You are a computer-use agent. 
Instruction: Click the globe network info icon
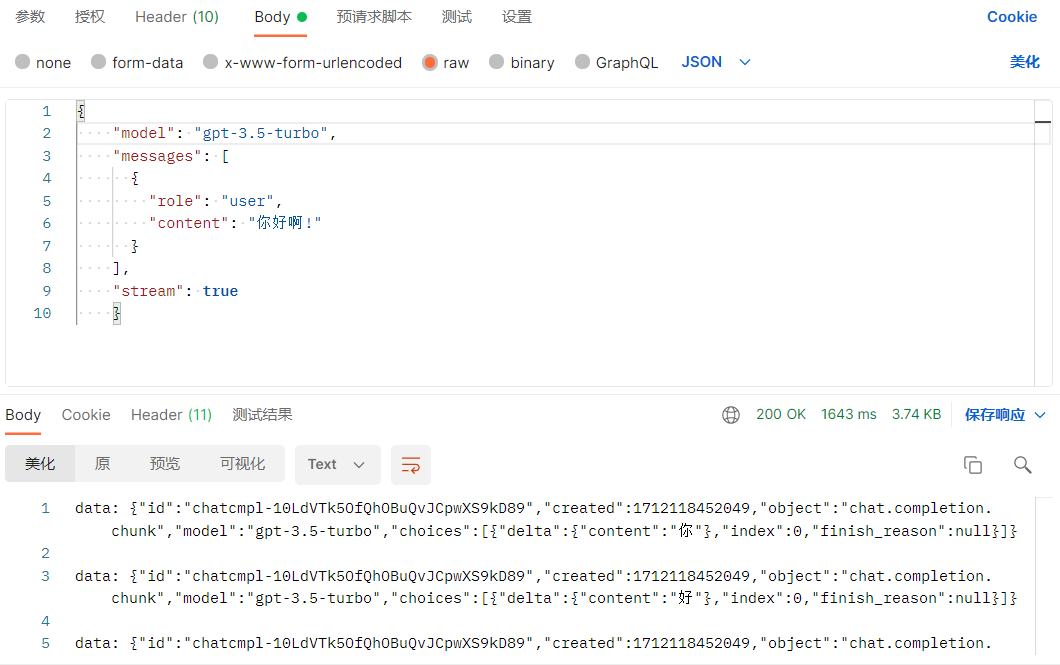pyautogui.click(x=731, y=415)
